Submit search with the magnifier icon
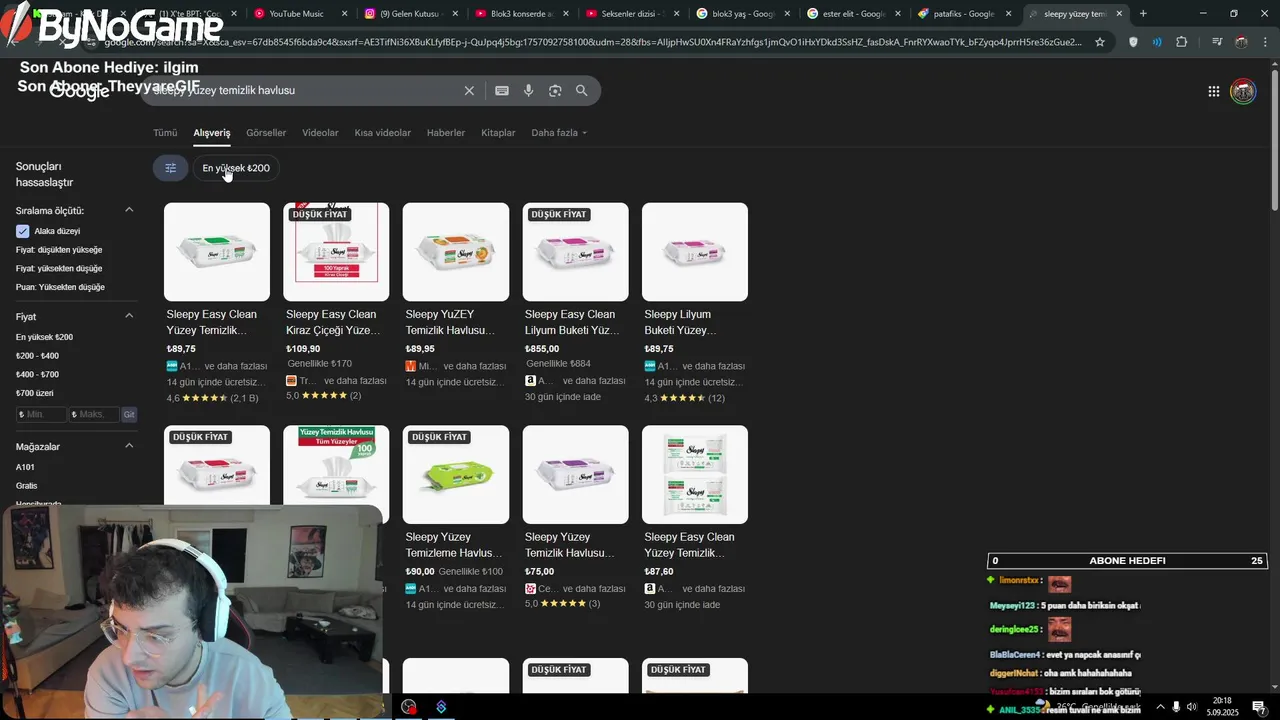This screenshot has width=1280, height=720. [581, 90]
